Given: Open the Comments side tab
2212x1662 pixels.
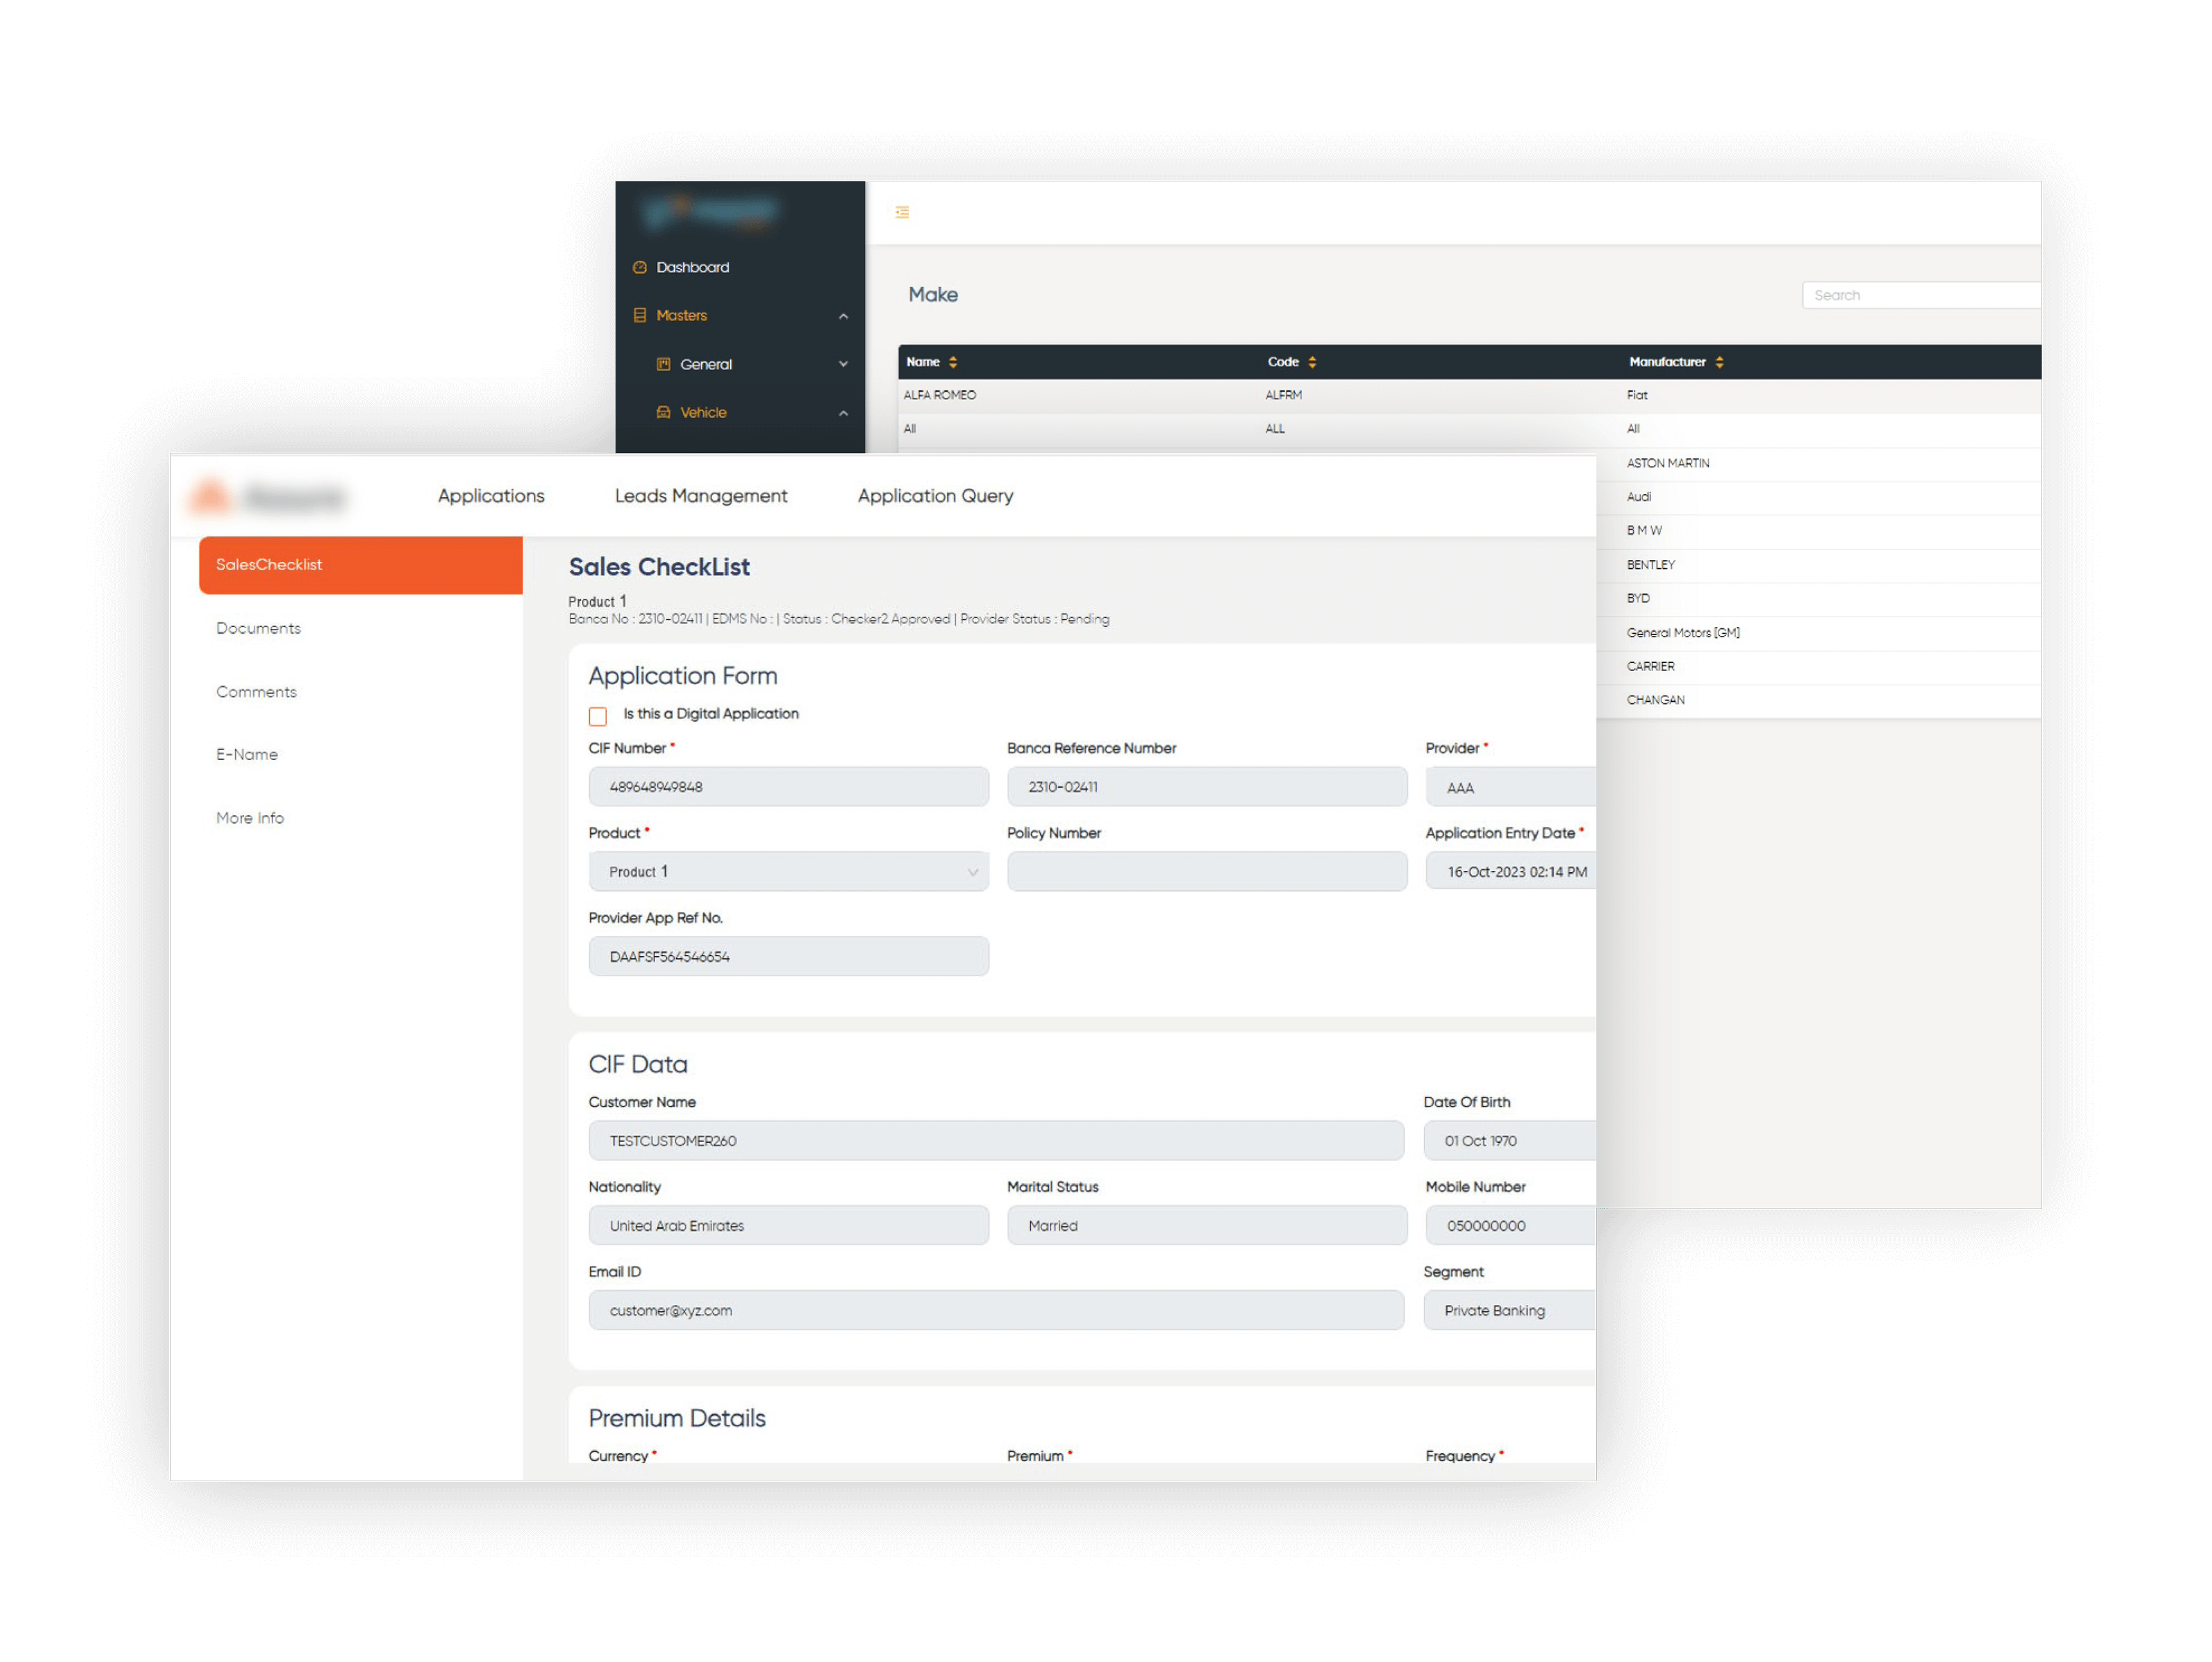Looking at the screenshot, I should pos(256,692).
